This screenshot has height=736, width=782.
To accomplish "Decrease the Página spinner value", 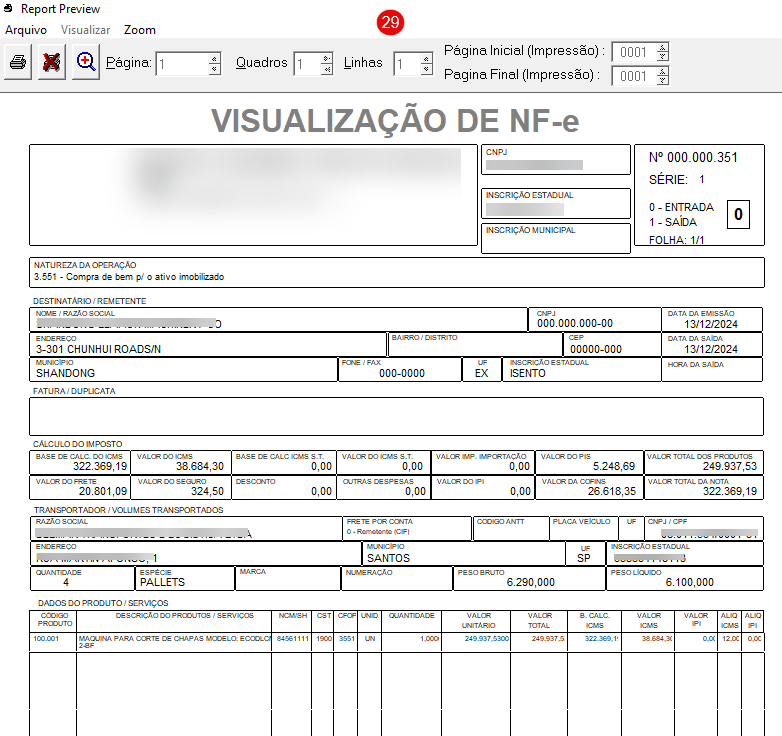I will pyautogui.click(x=214, y=69).
